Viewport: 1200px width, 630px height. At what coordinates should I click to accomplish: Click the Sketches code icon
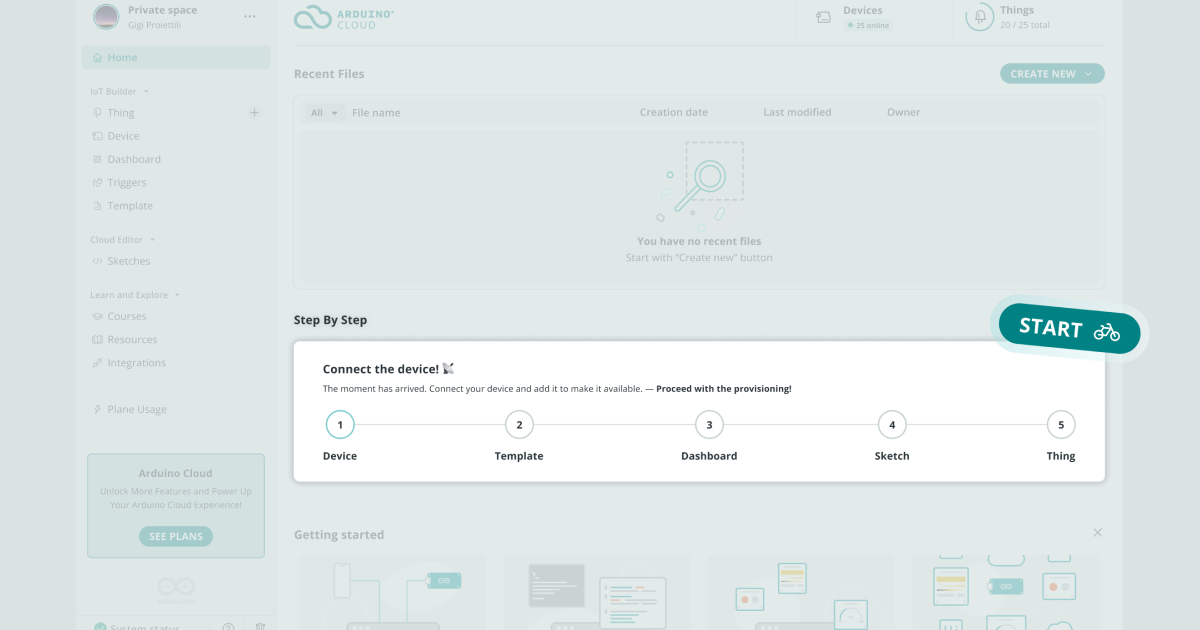click(97, 261)
